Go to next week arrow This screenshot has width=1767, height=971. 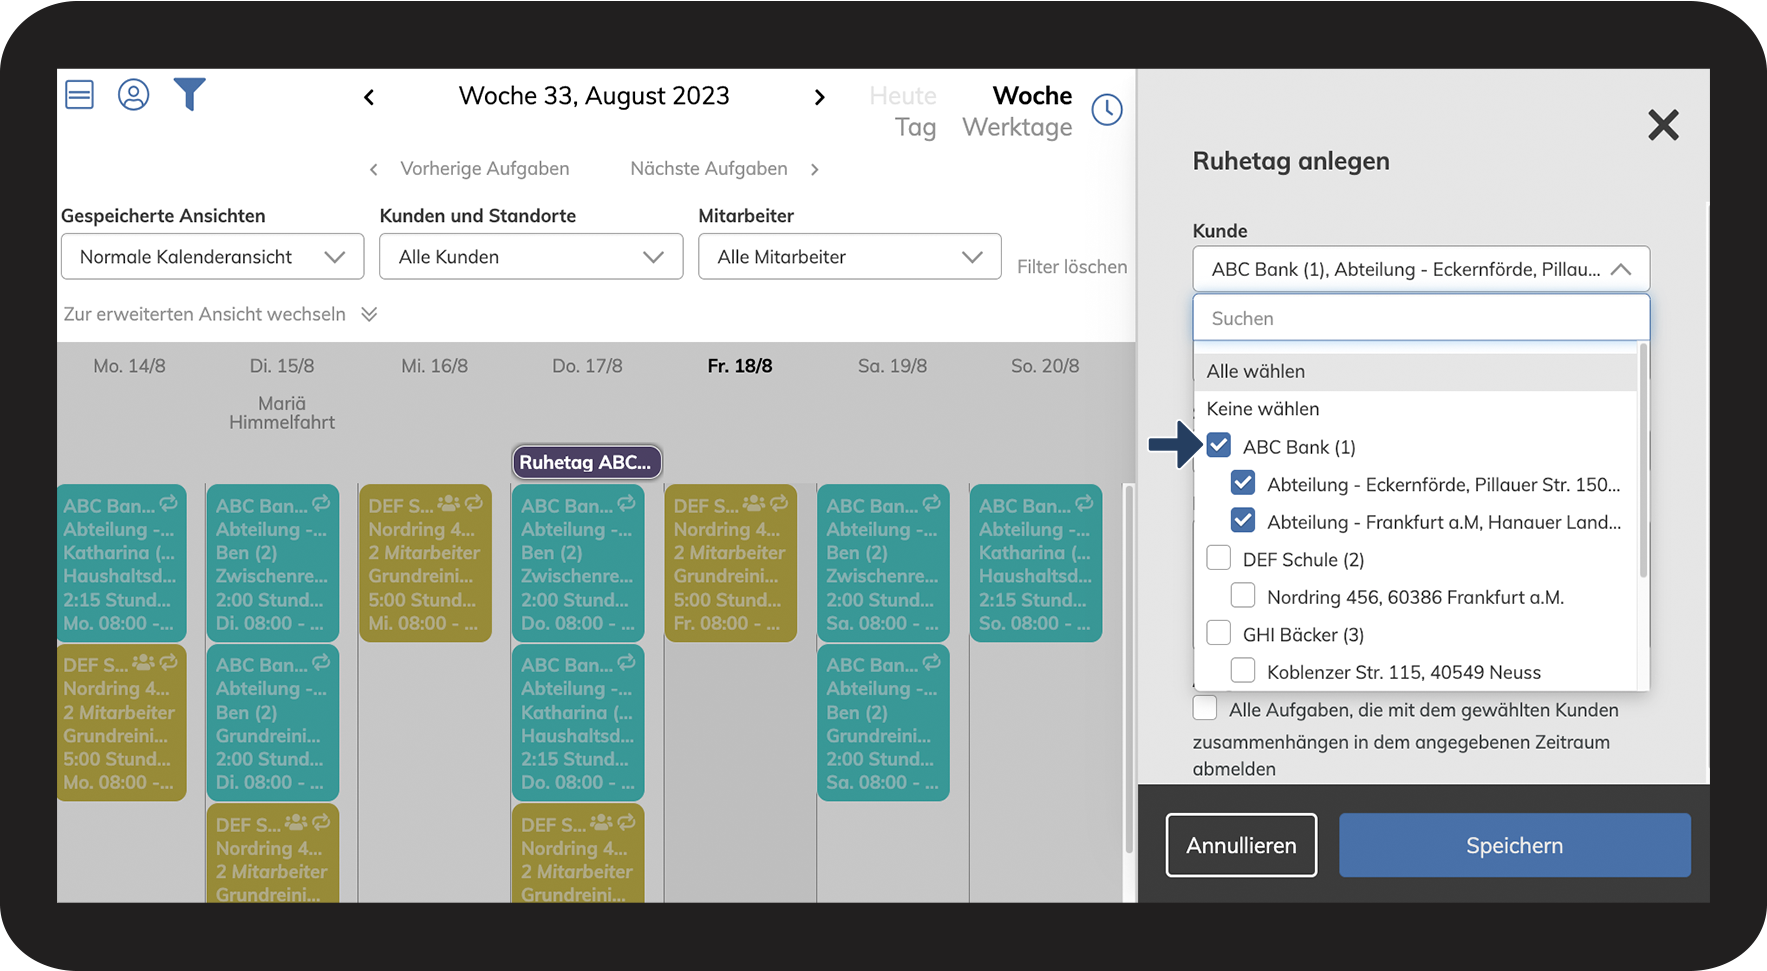coord(820,97)
